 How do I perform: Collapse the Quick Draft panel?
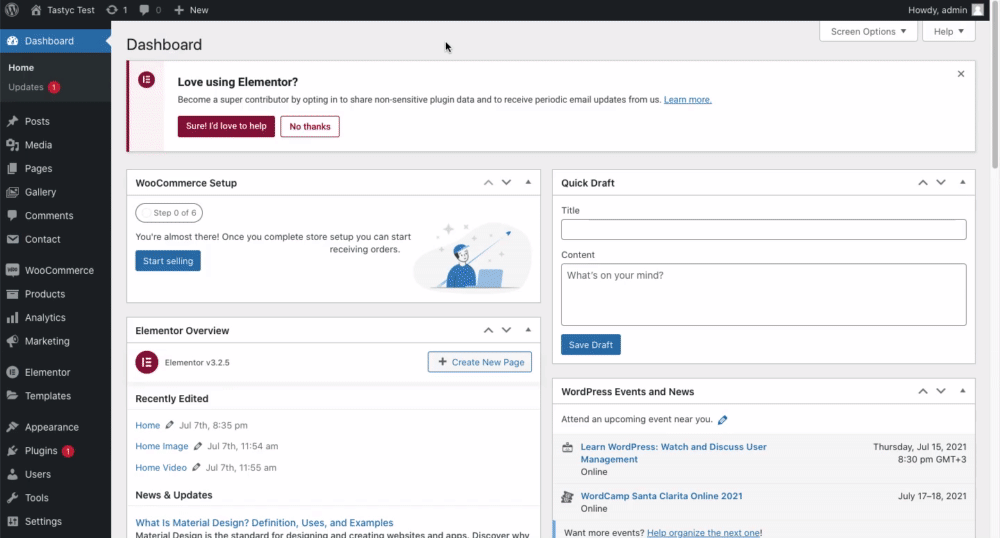pyautogui.click(x=962, y=182)
